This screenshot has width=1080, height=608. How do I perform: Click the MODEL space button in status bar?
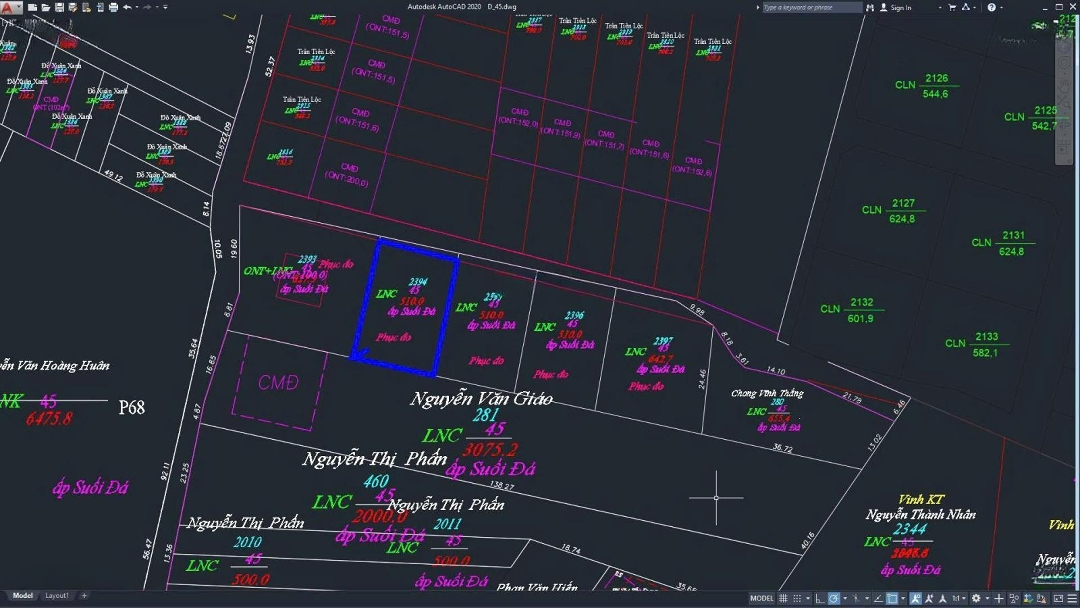click(762, 598)
